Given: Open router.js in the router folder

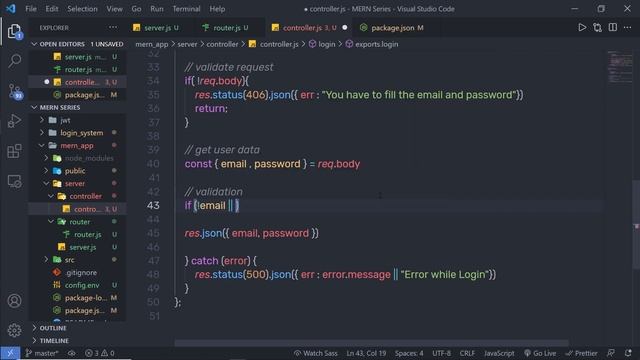Looking at the screenshot, I should pos(87,234).
